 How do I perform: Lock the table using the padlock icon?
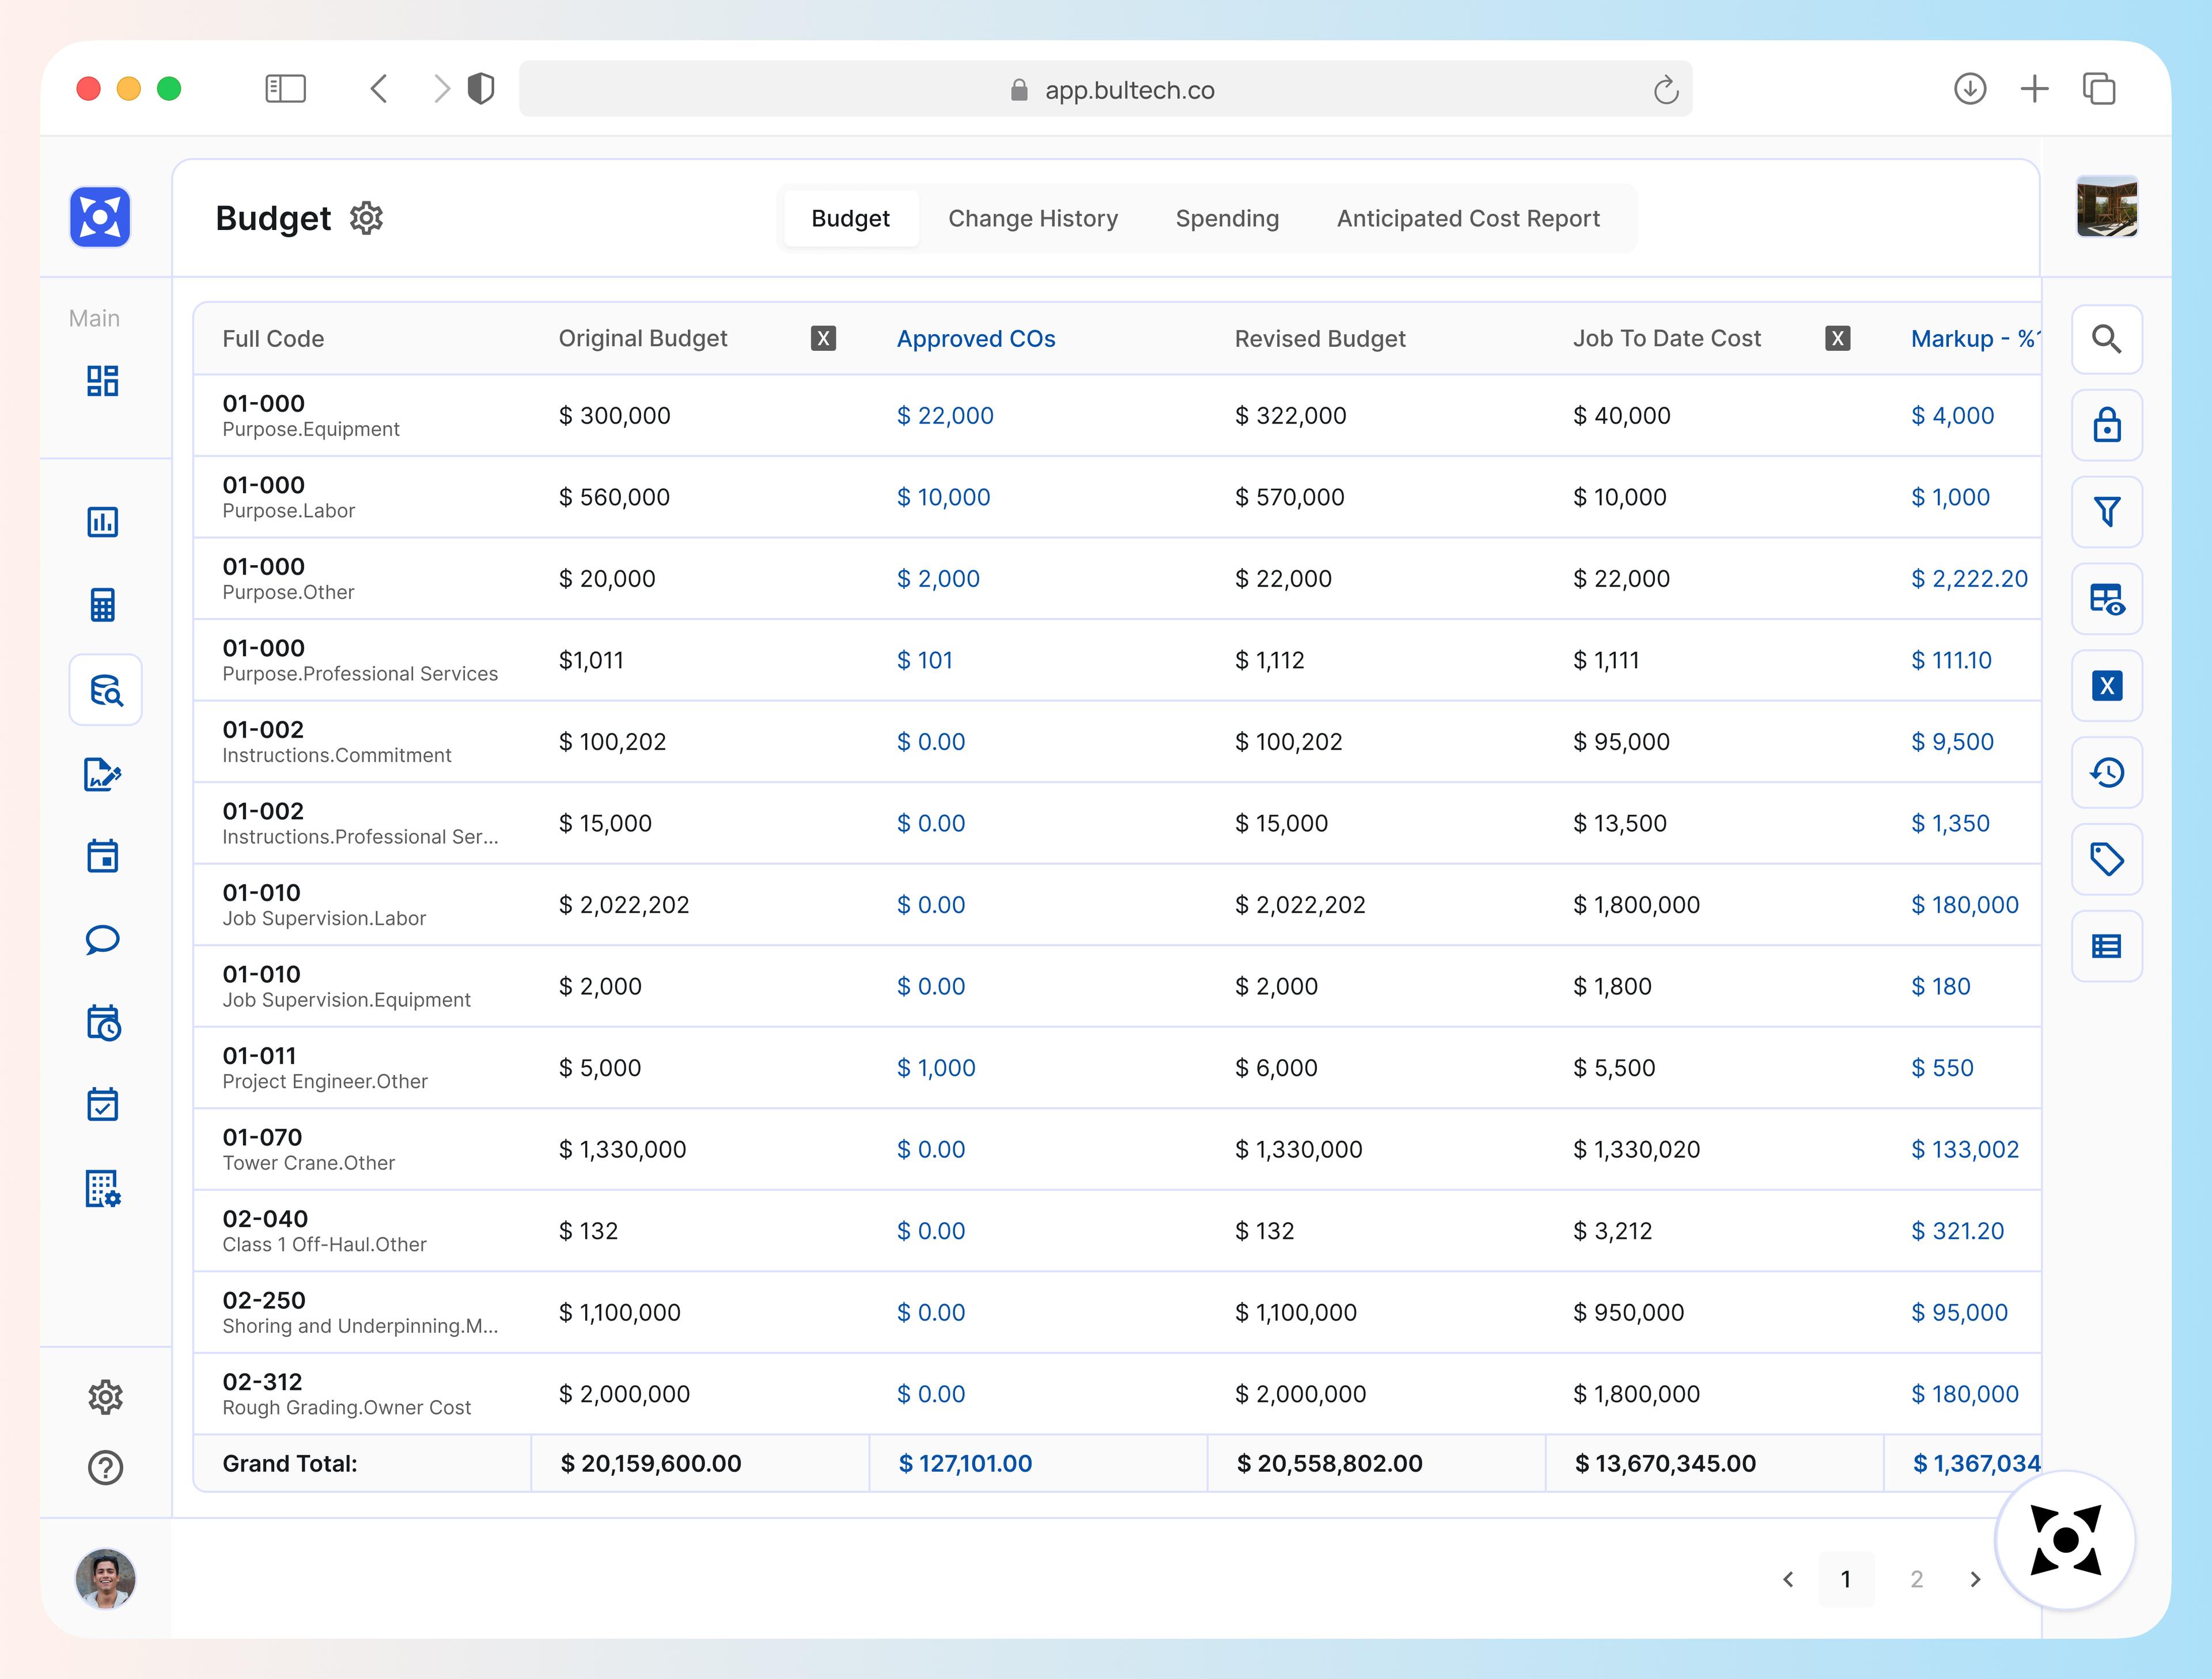point(2107,425)
